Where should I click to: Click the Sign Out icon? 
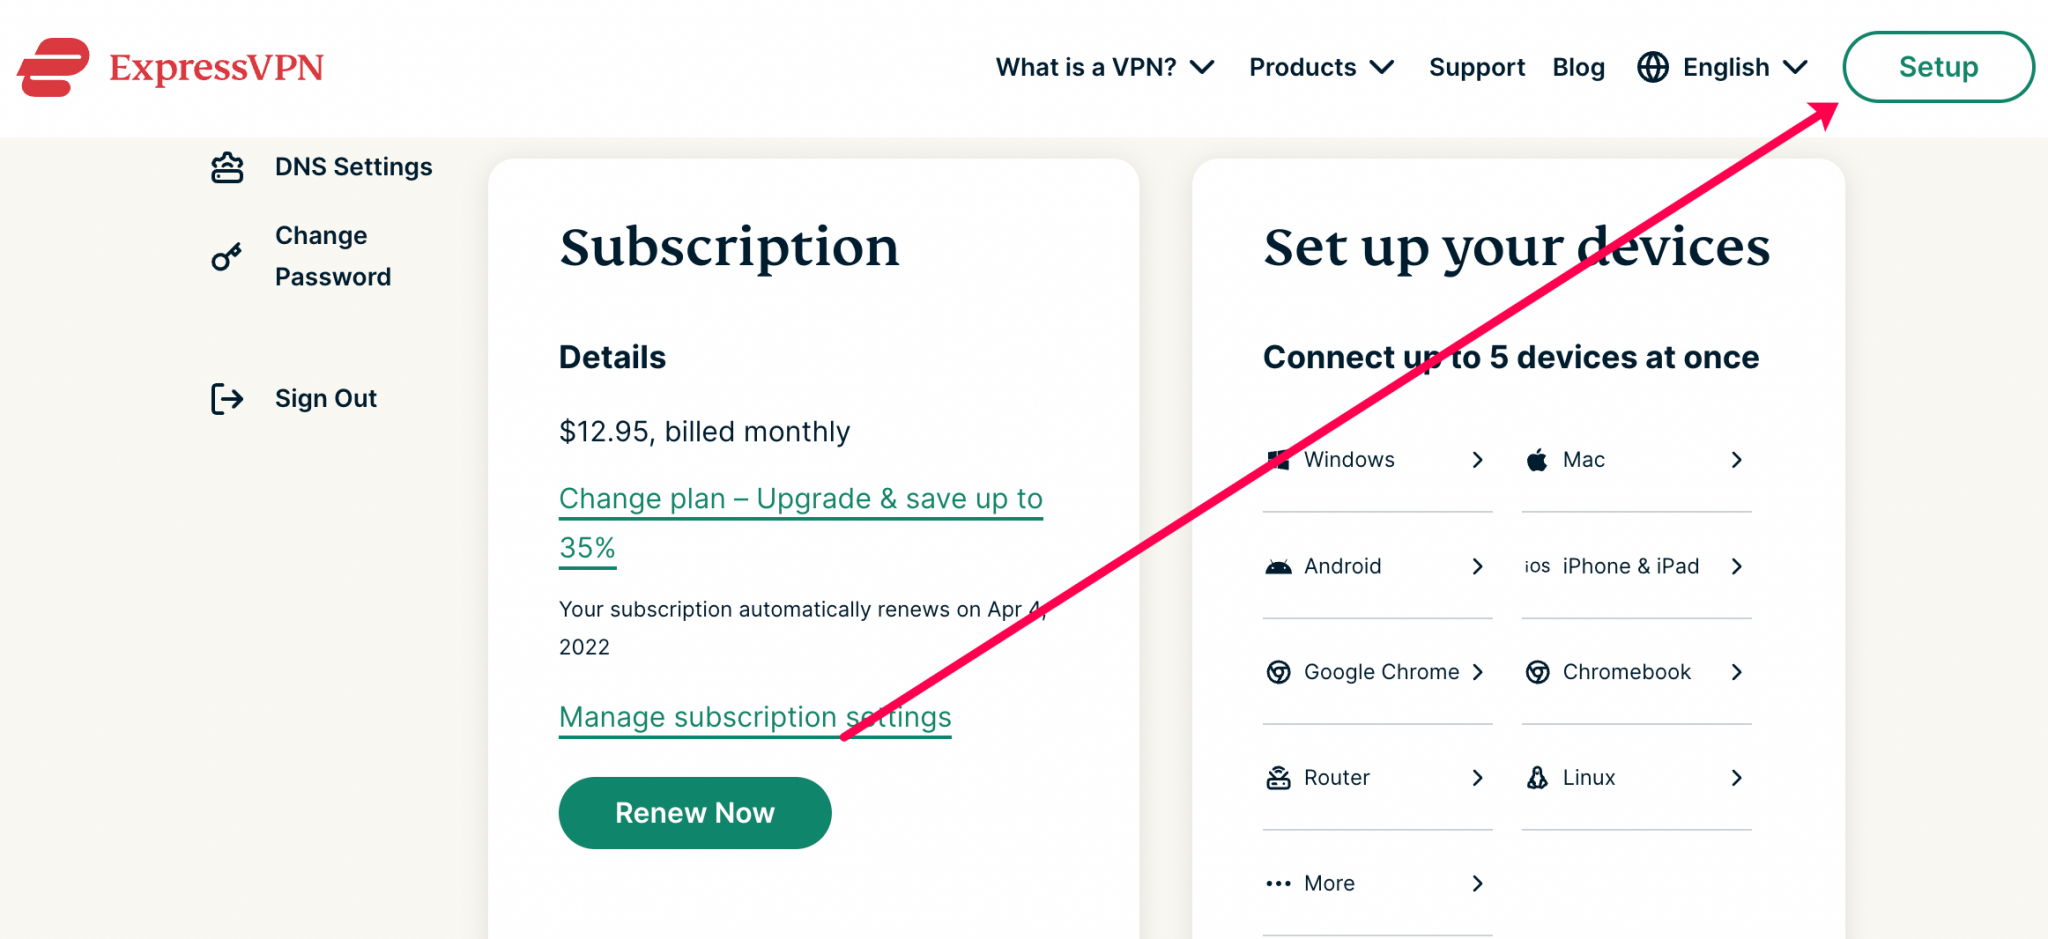[x=227, y=398]
